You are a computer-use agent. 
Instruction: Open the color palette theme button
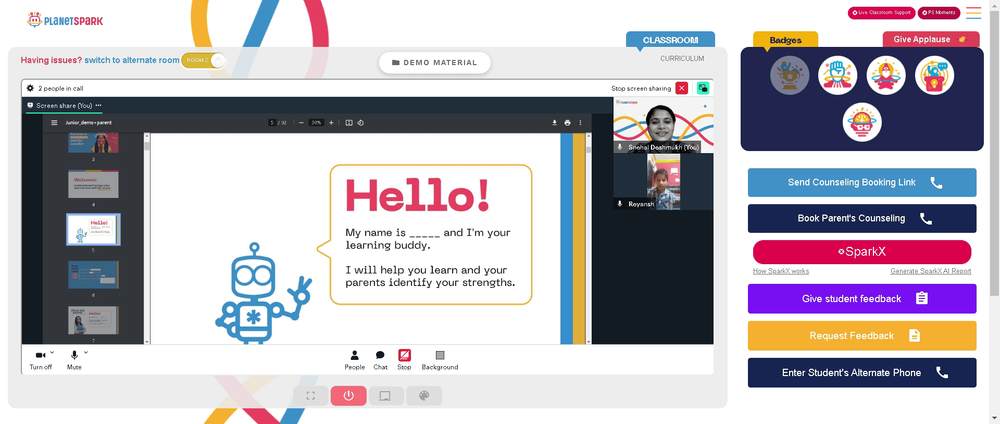tap(424, 396)
